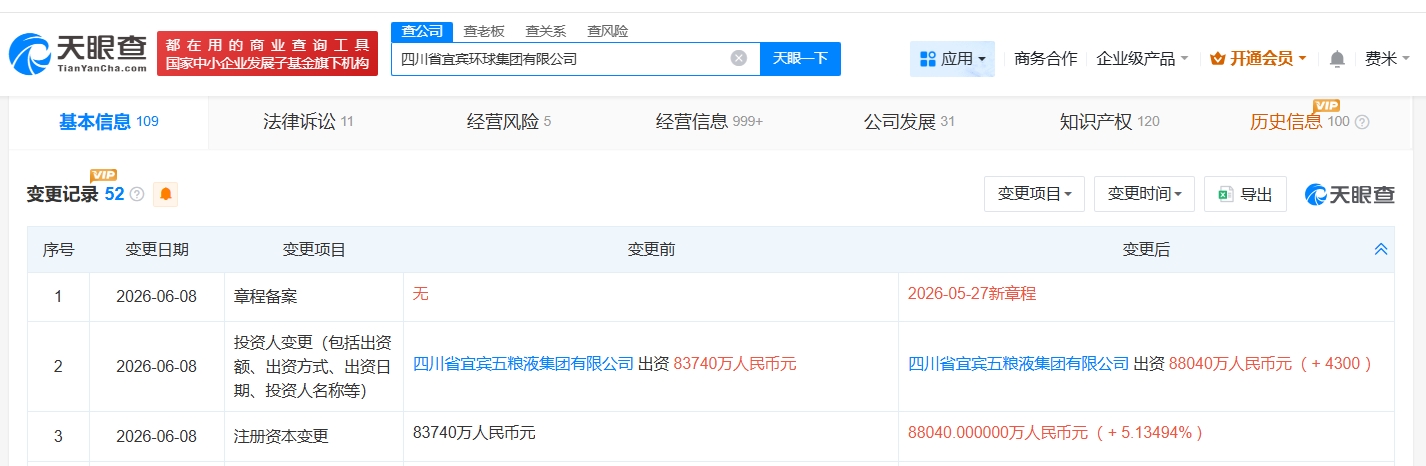
Task: Open the 商务合作 link
Action: (1045, 59)
